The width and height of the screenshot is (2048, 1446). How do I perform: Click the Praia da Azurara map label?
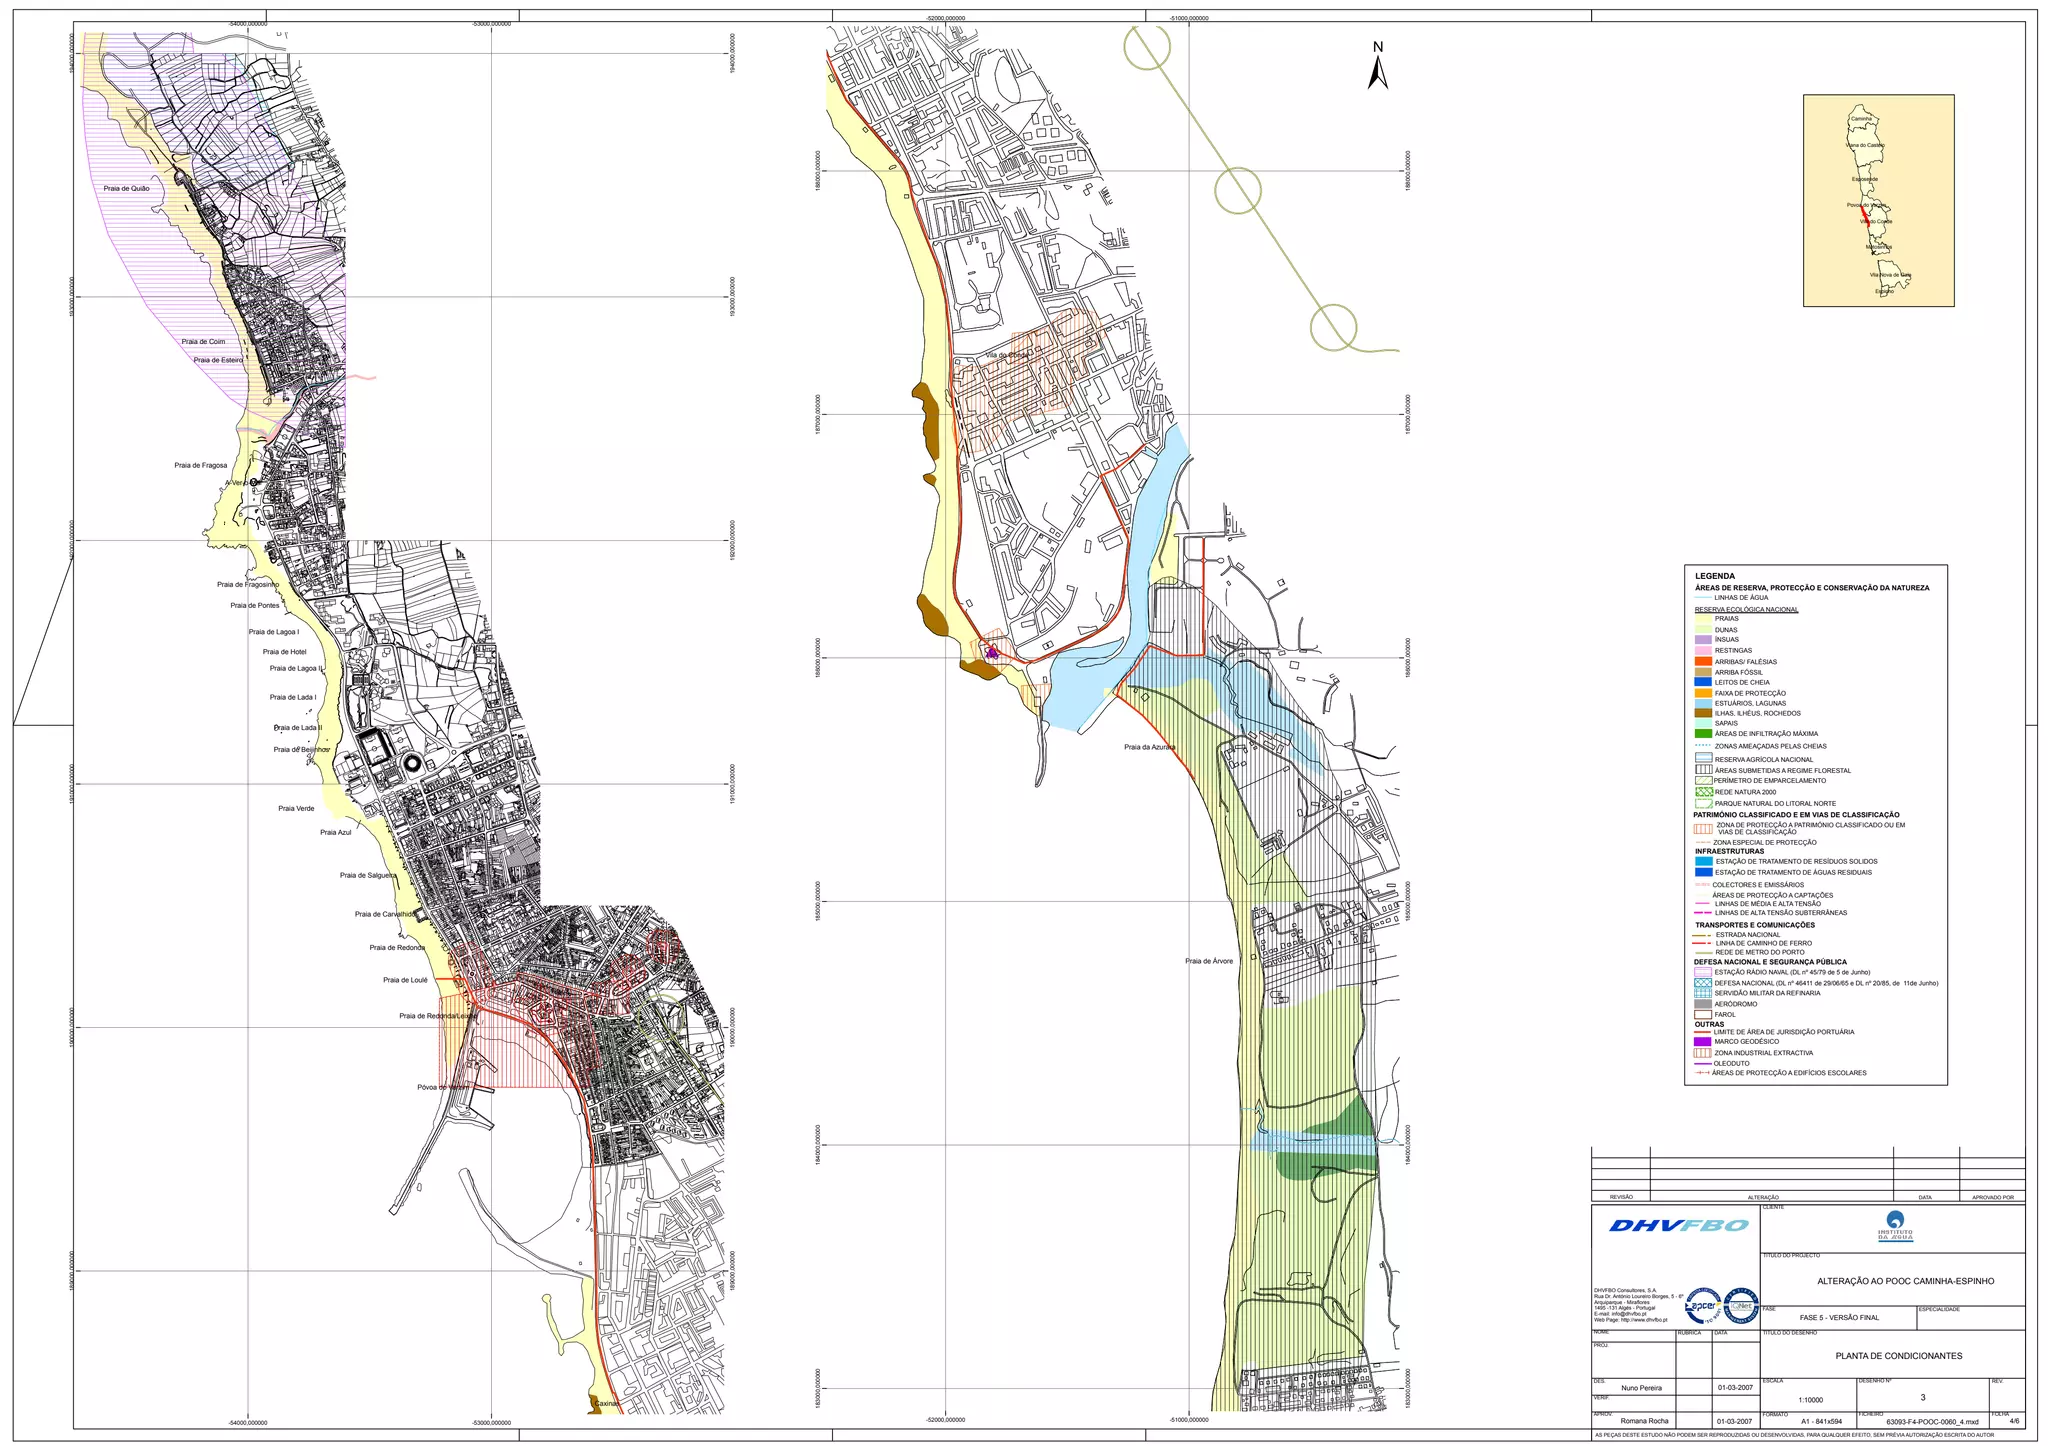pyautogui.click(x=1149, y=747)
